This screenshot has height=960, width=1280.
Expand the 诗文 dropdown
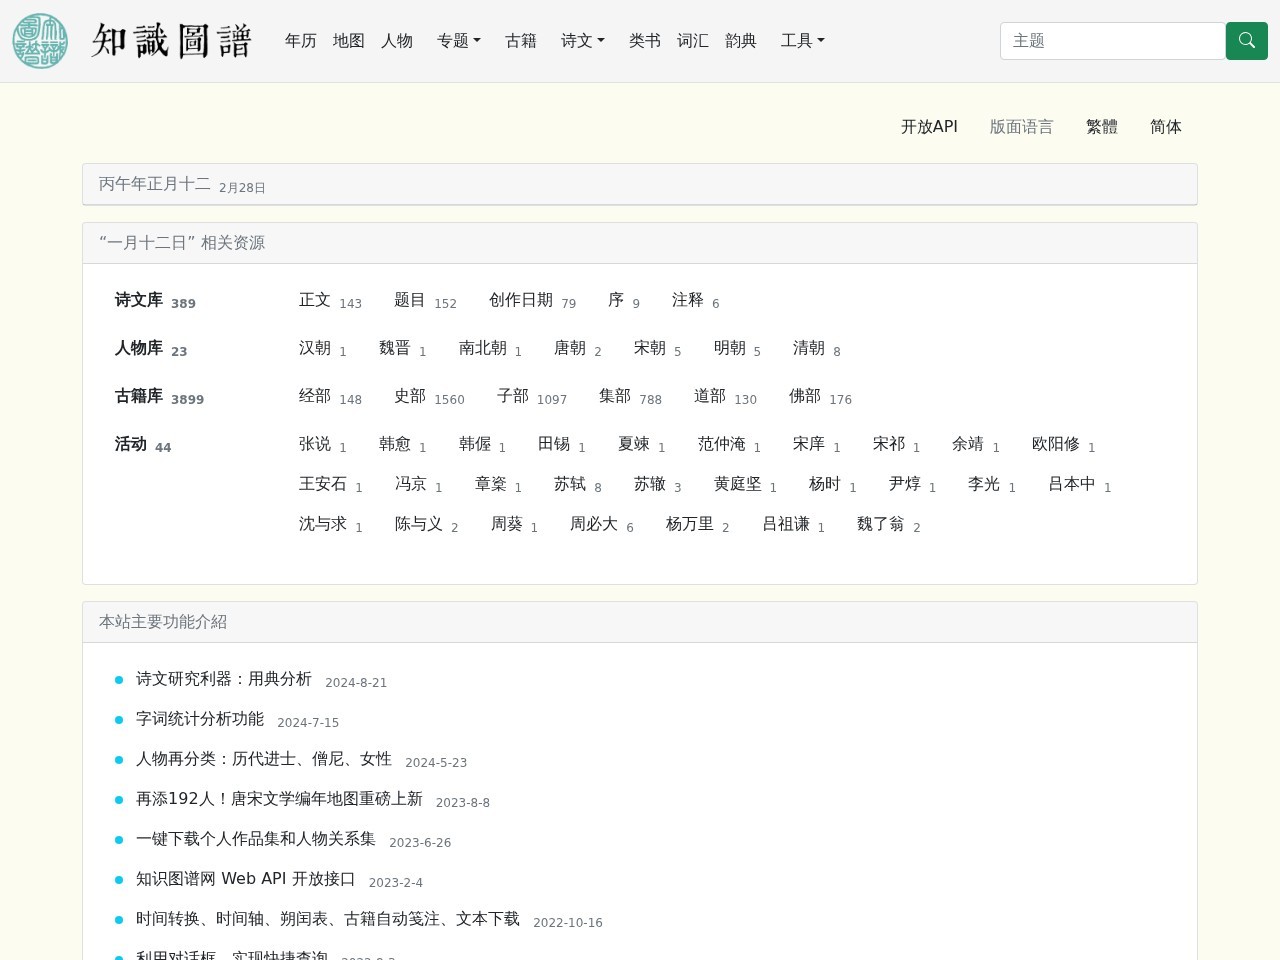582,41
